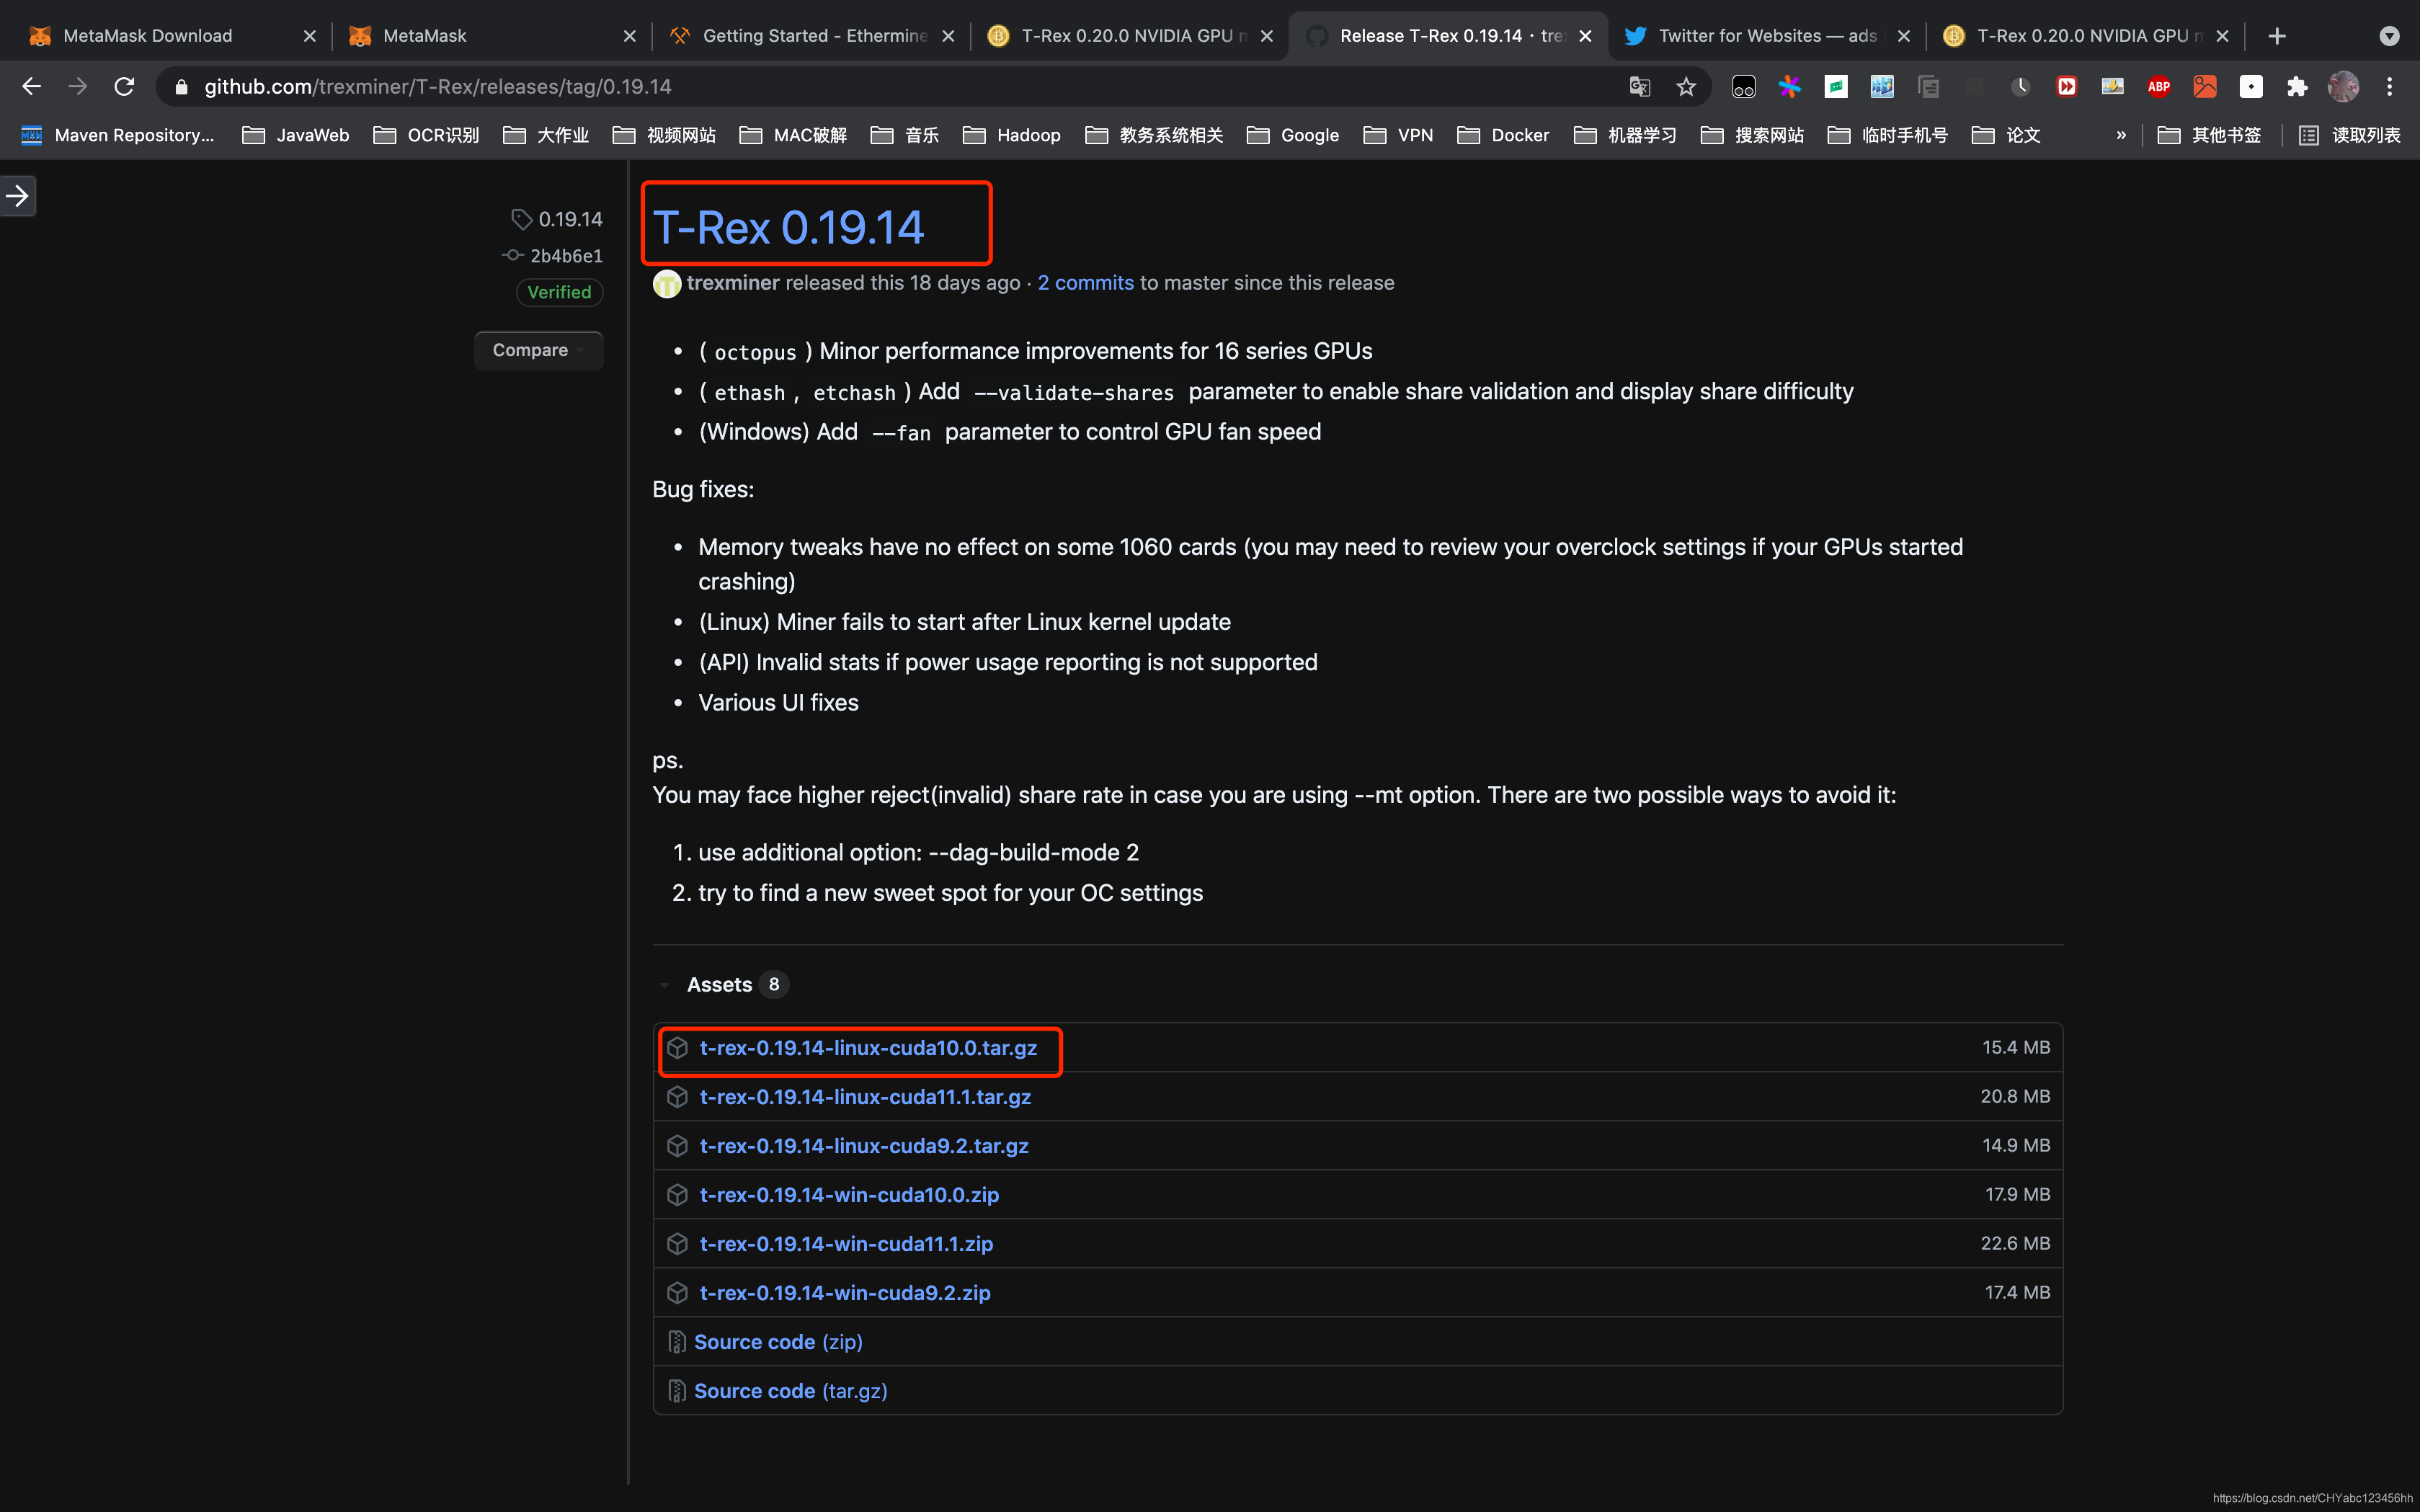Open the colorful pinwheel extension icon
Image resolution: width=2420 pixels, height=1512 pixels.
[1789, 87]
